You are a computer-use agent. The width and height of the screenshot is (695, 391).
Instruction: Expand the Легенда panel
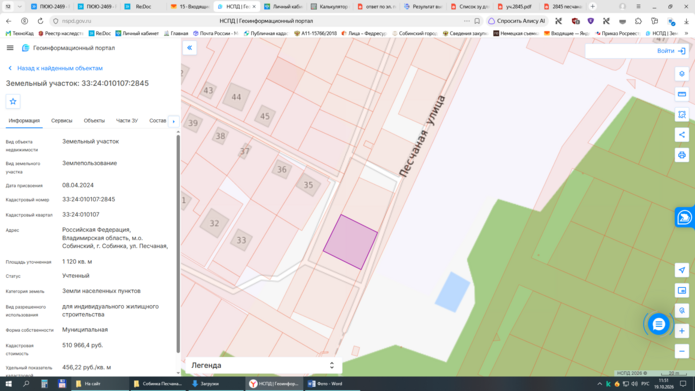coord(263,365)
